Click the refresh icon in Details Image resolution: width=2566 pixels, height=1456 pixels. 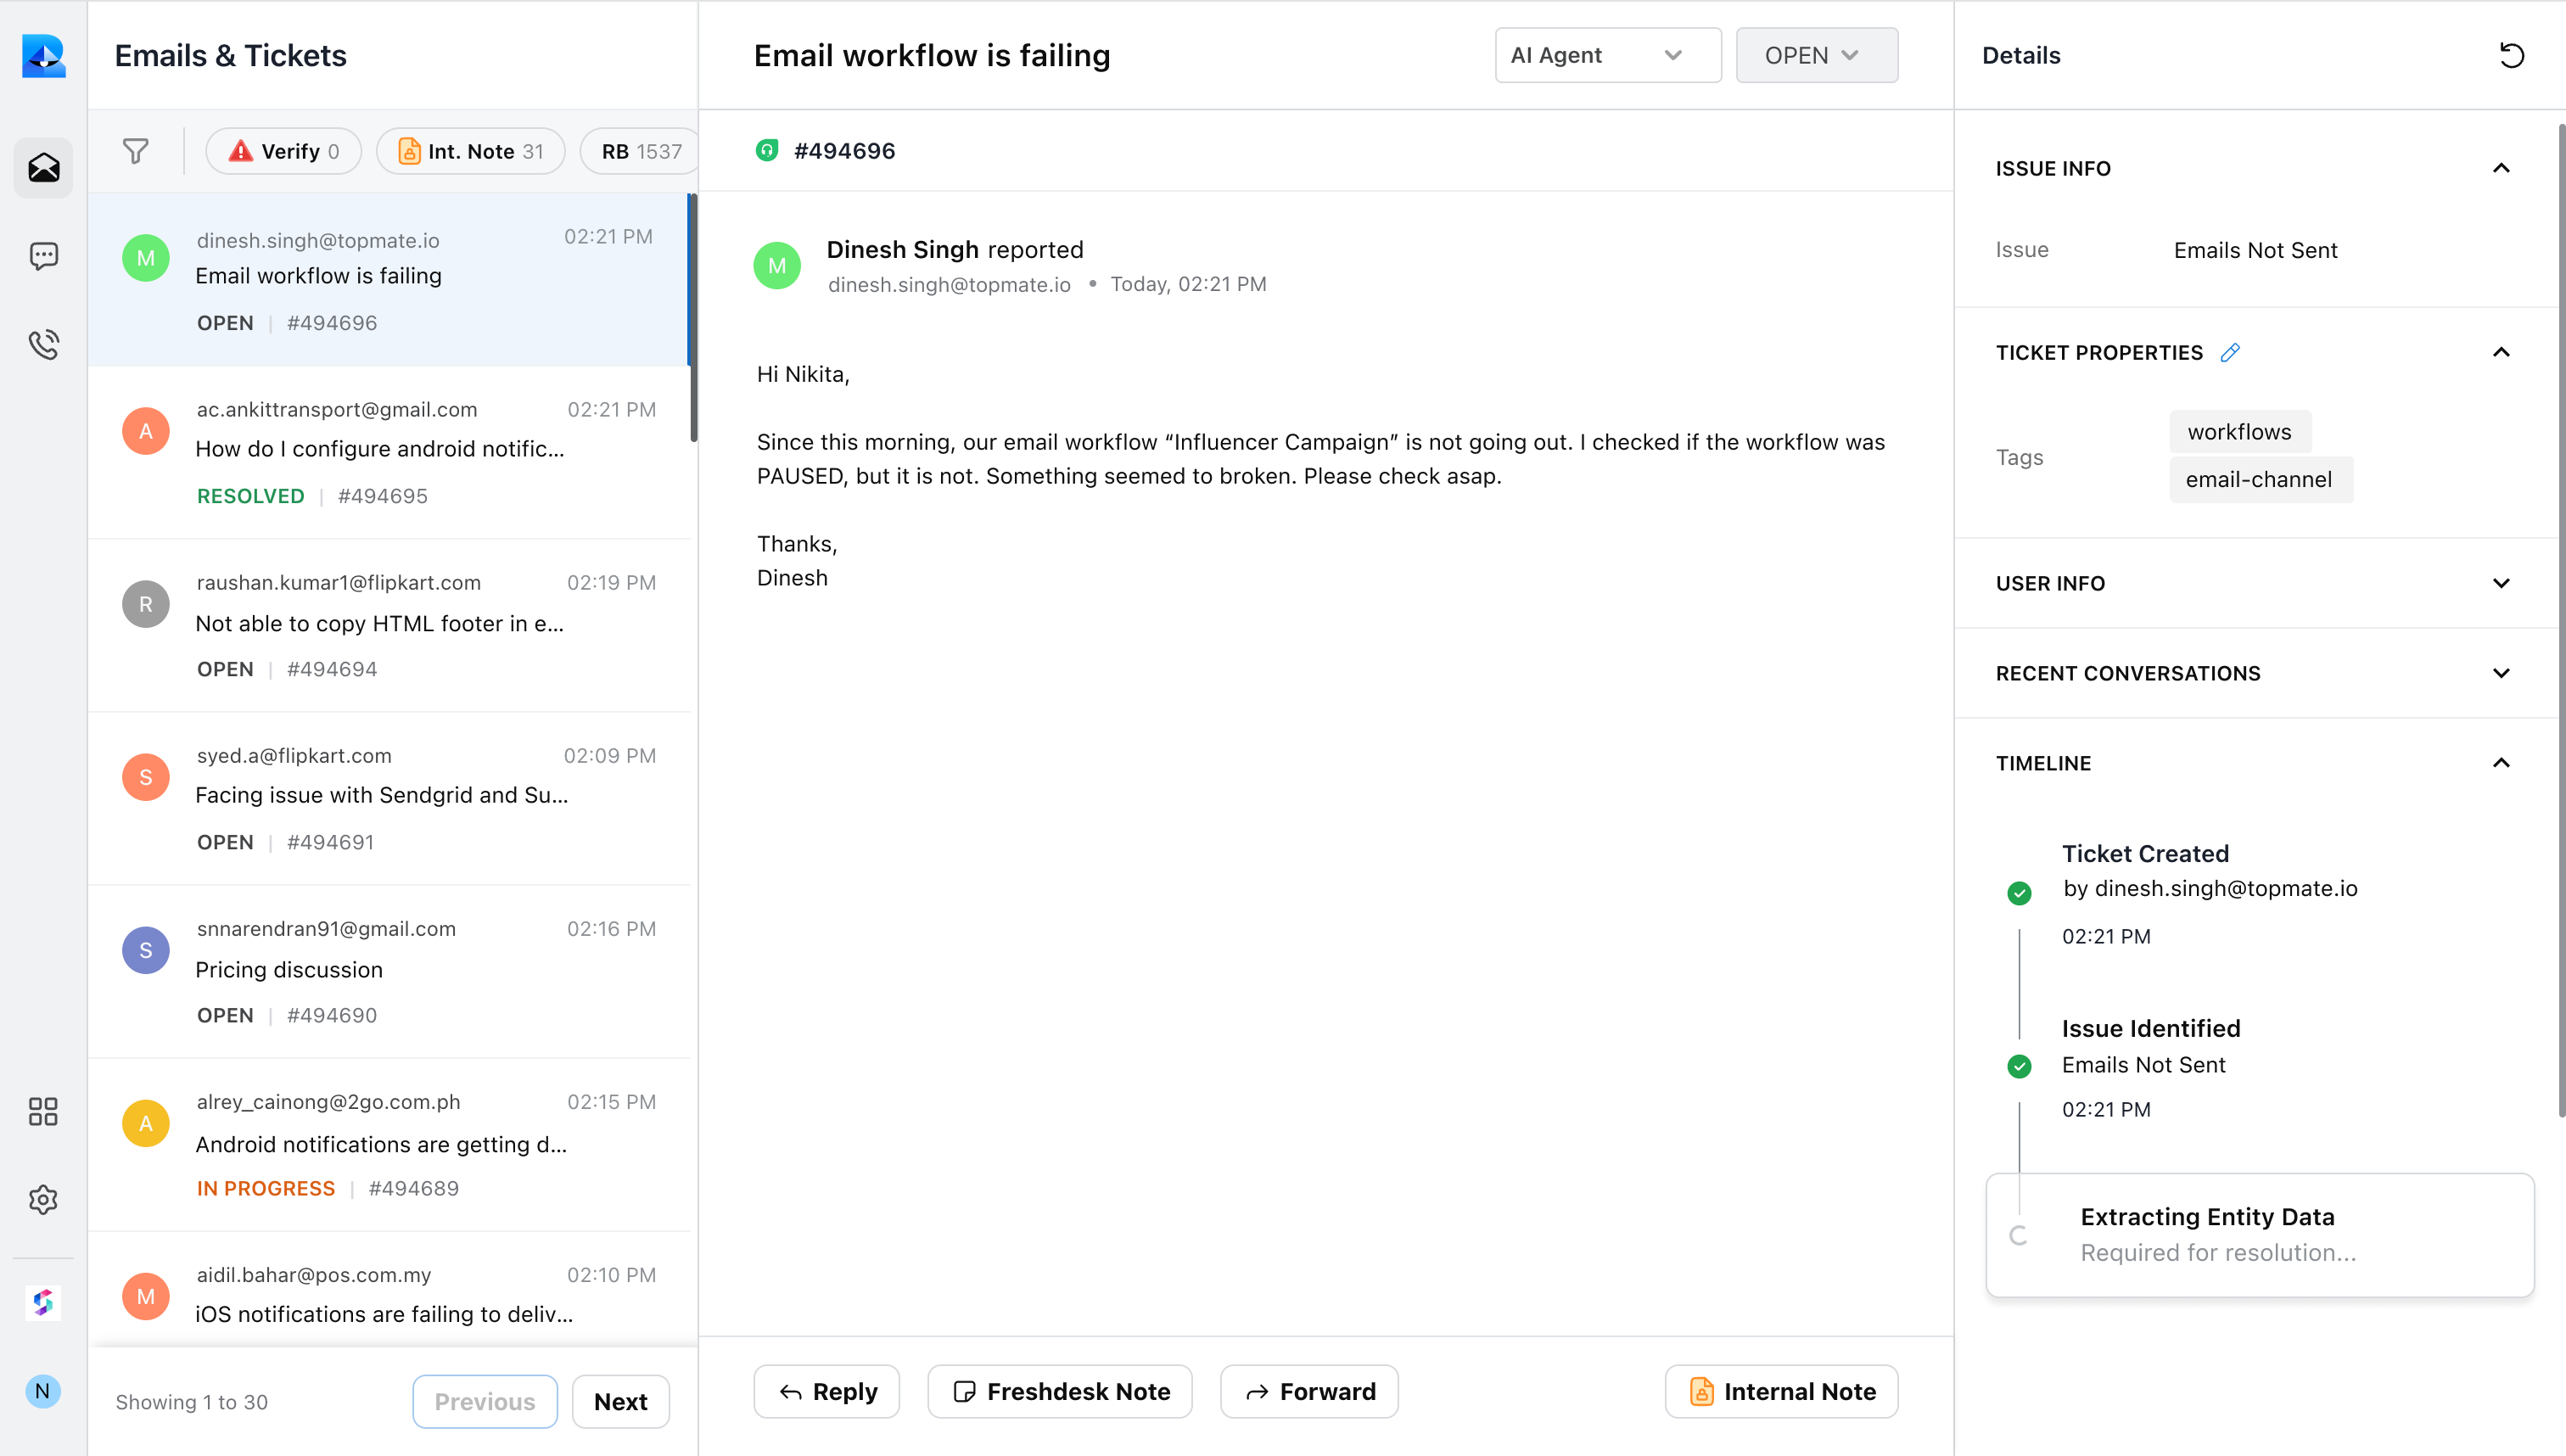2511,55
